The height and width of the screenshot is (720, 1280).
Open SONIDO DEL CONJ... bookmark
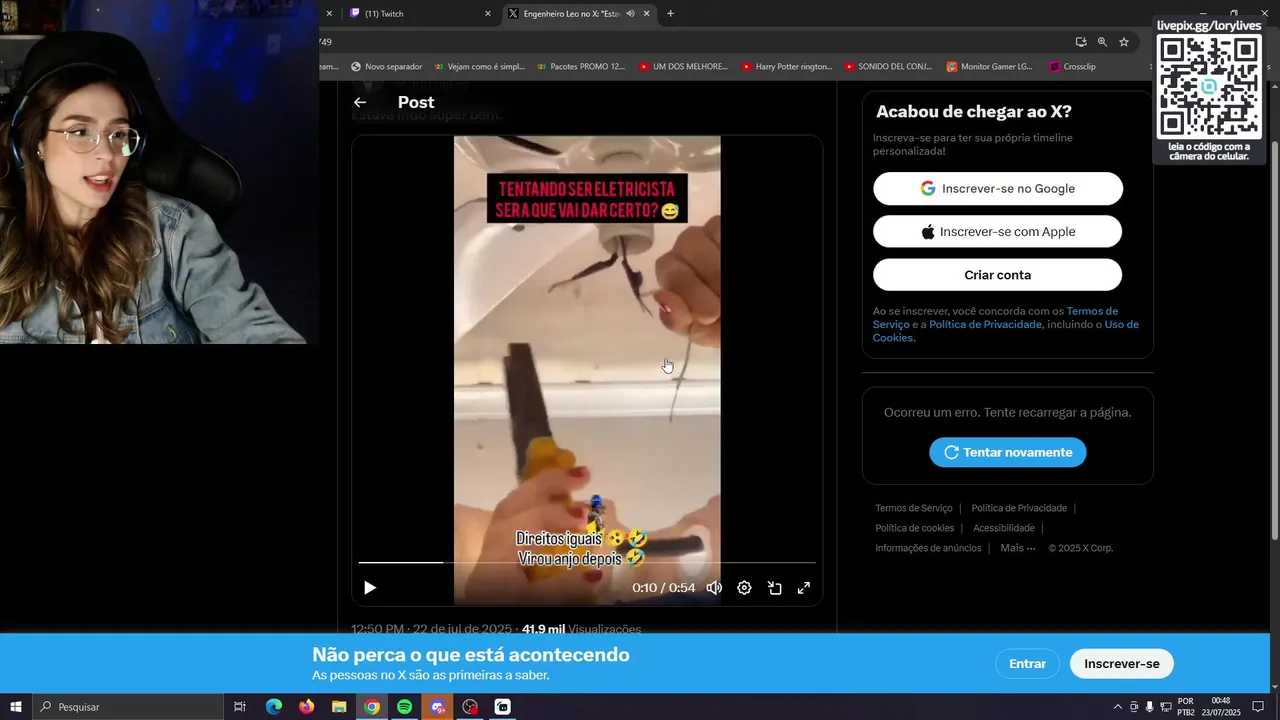pos(888,67)
